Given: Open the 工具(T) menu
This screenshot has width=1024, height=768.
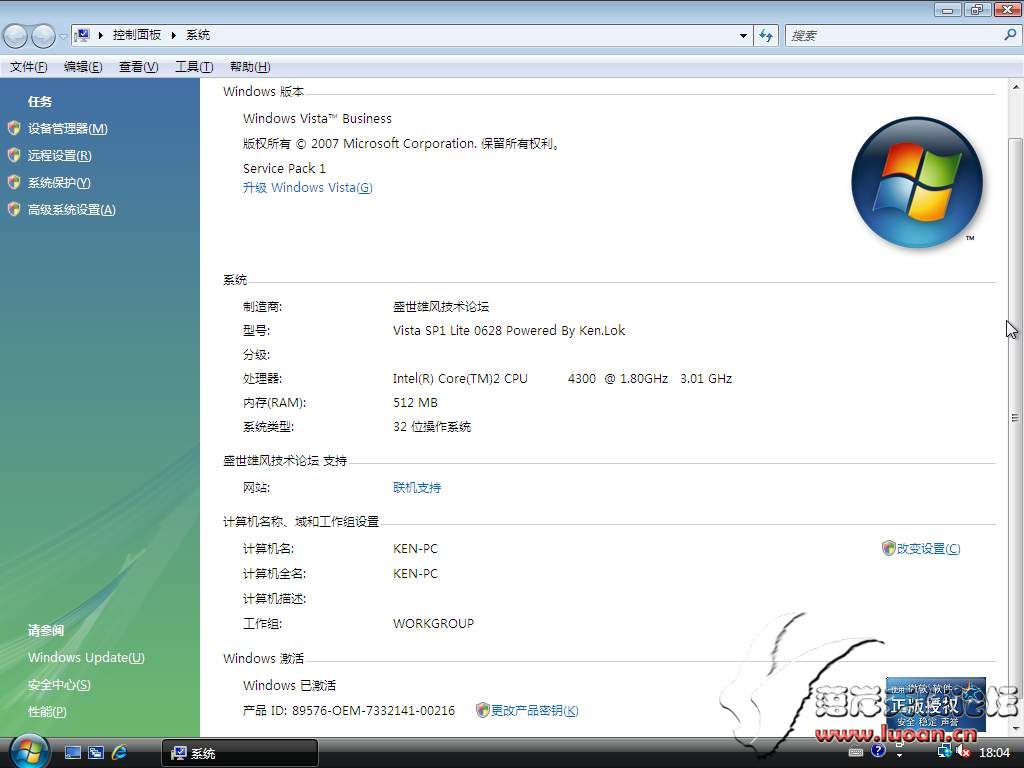Looking at the screenshot, I should pos(194,67).
